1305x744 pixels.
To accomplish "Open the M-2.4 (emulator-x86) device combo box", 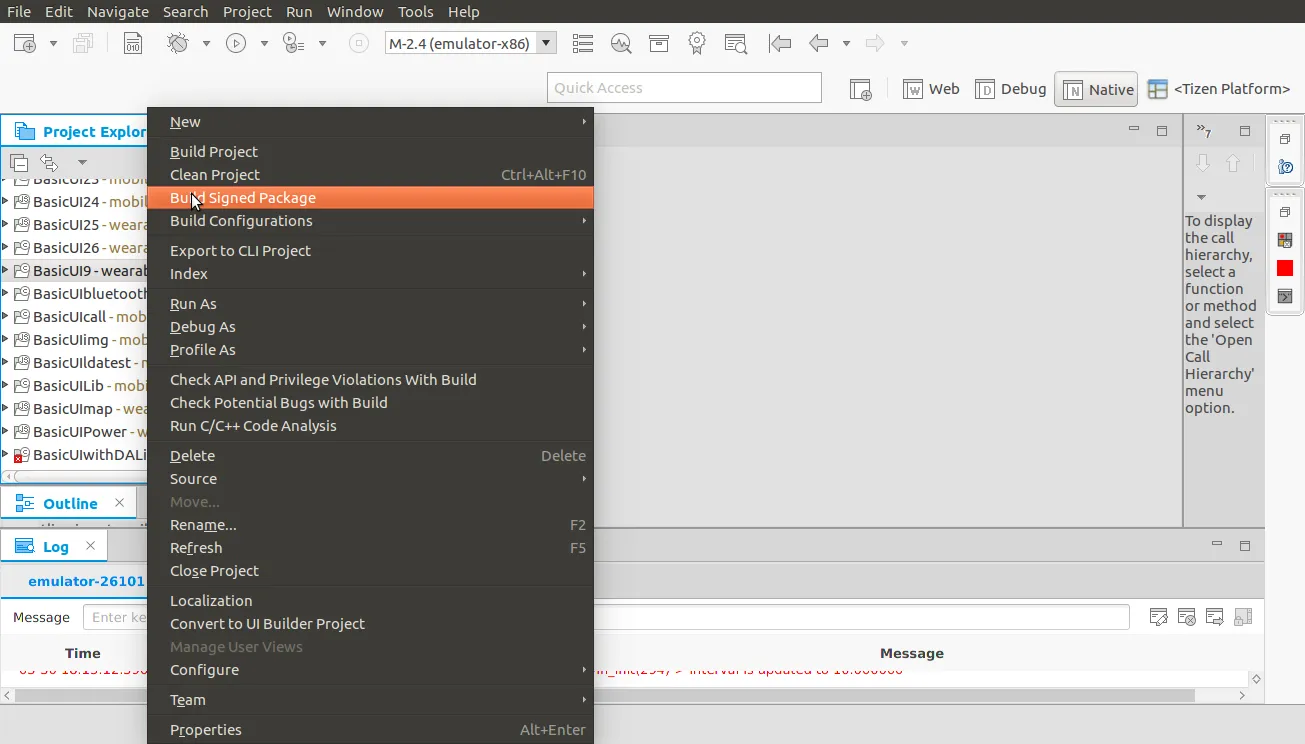I will point(470,43).
